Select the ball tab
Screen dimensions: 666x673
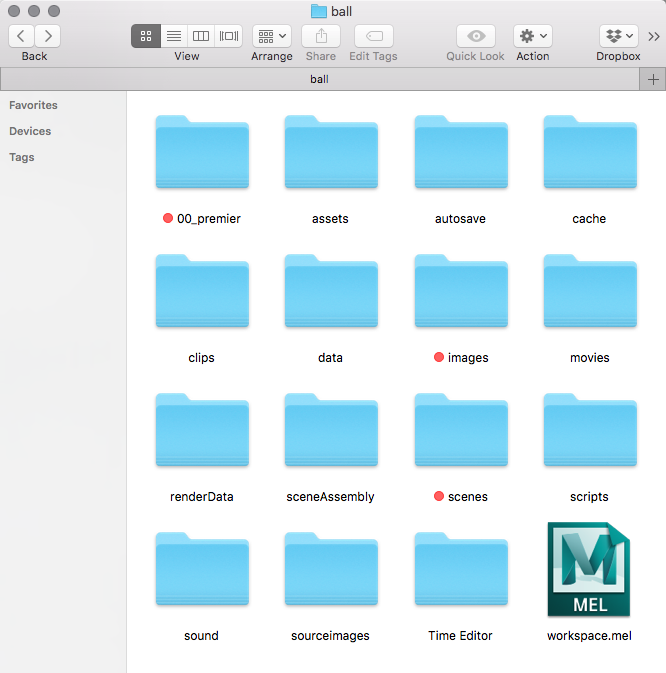[318, 79]
